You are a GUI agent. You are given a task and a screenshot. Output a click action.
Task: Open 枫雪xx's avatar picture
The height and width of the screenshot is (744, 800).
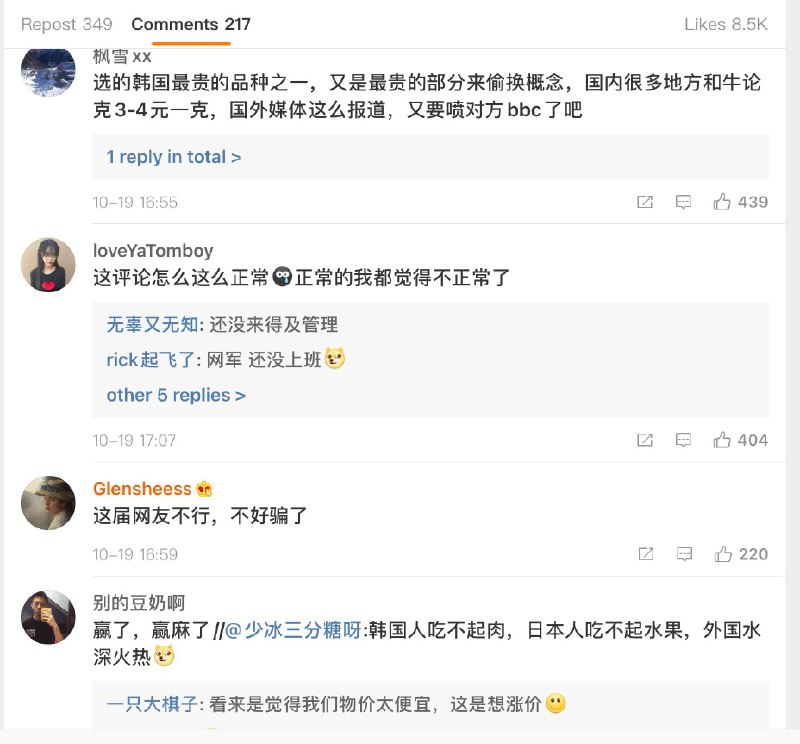[47, 72]
